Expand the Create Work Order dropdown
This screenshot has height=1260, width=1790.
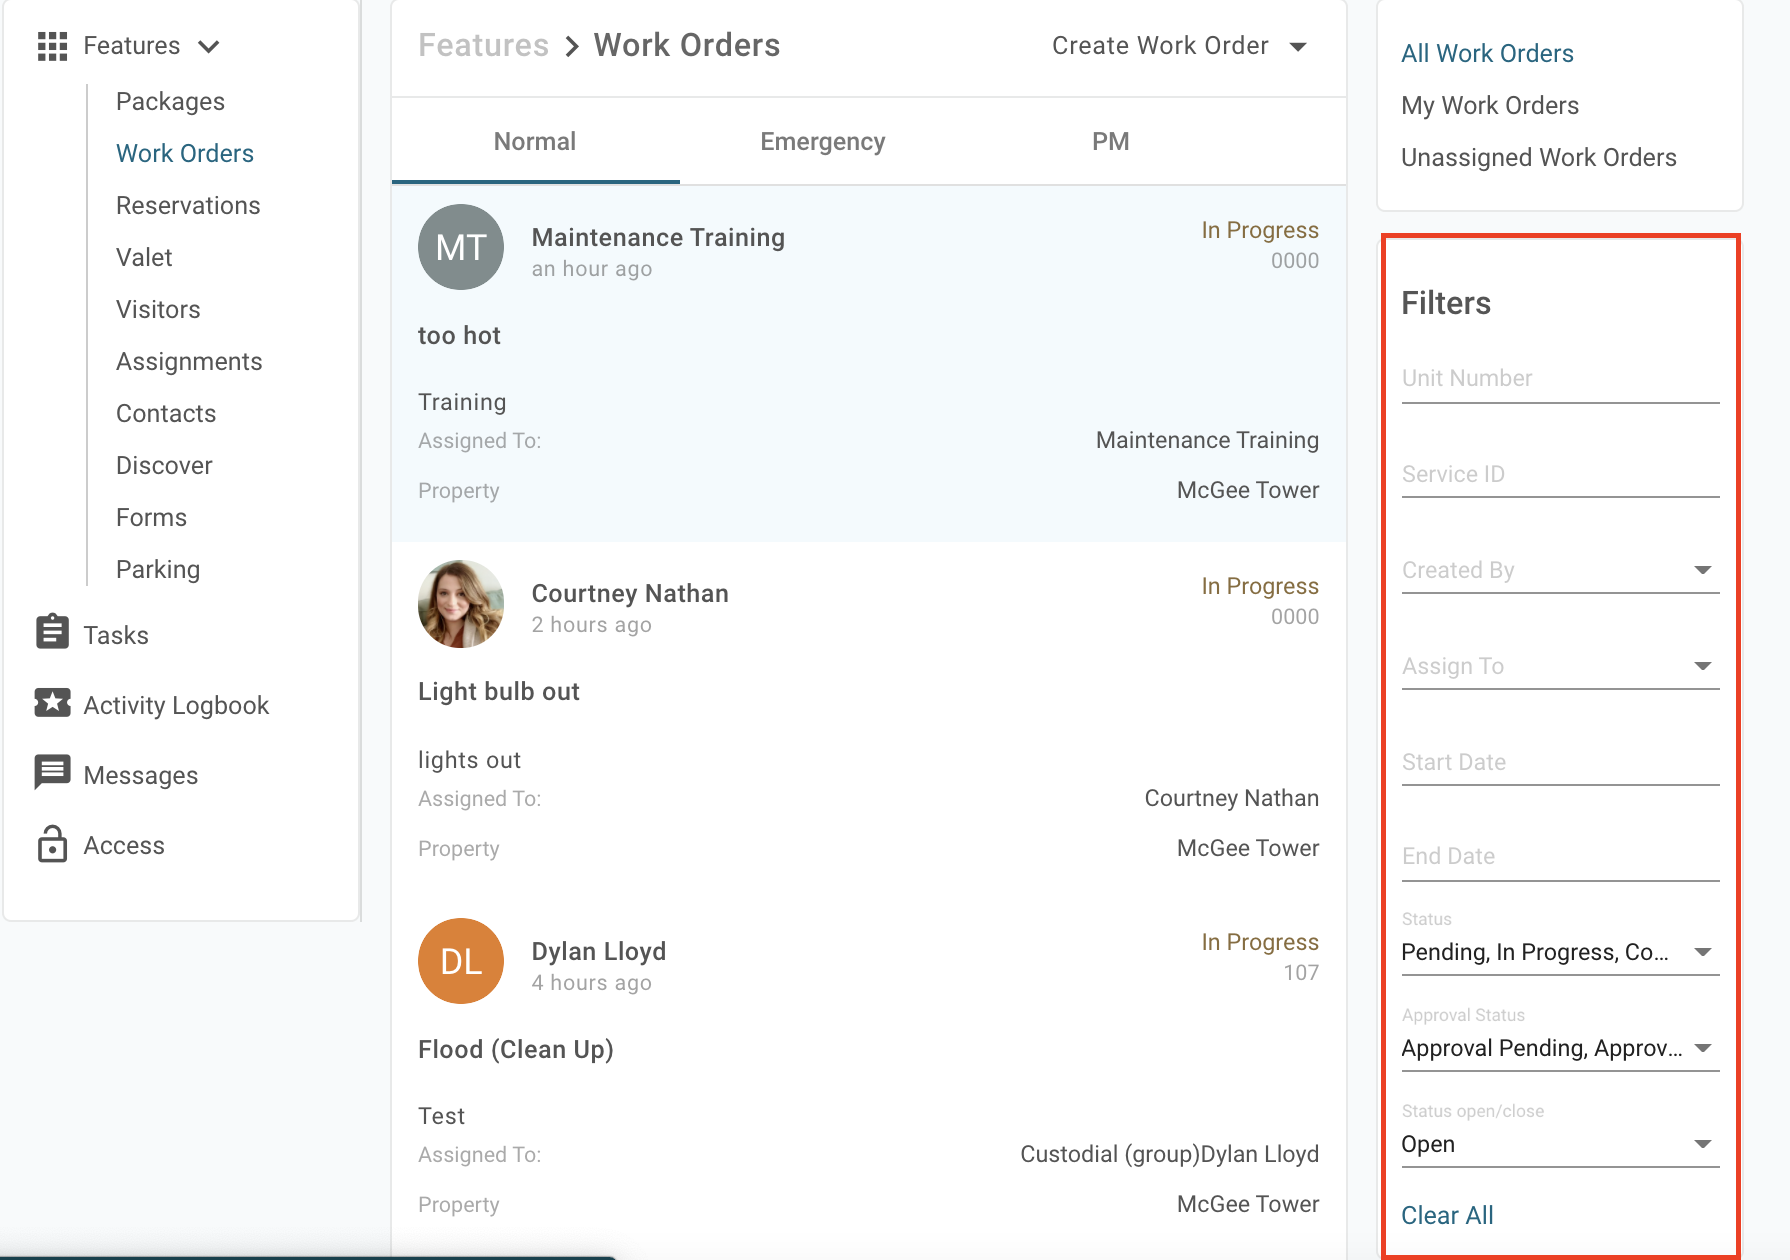point(1297,47)
